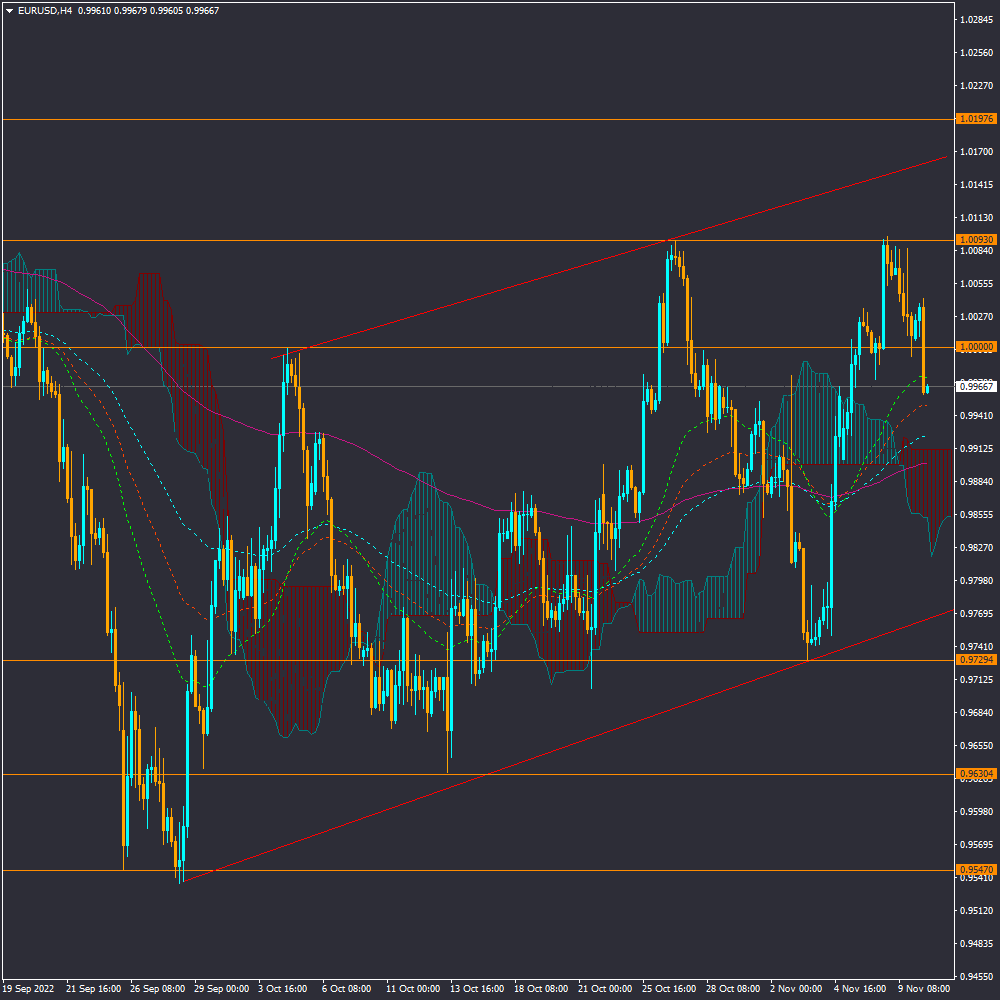Click the lower red channel trendline
Image resolution: width=1000 pixels, height=1000 pixels.
click(500, 770)
